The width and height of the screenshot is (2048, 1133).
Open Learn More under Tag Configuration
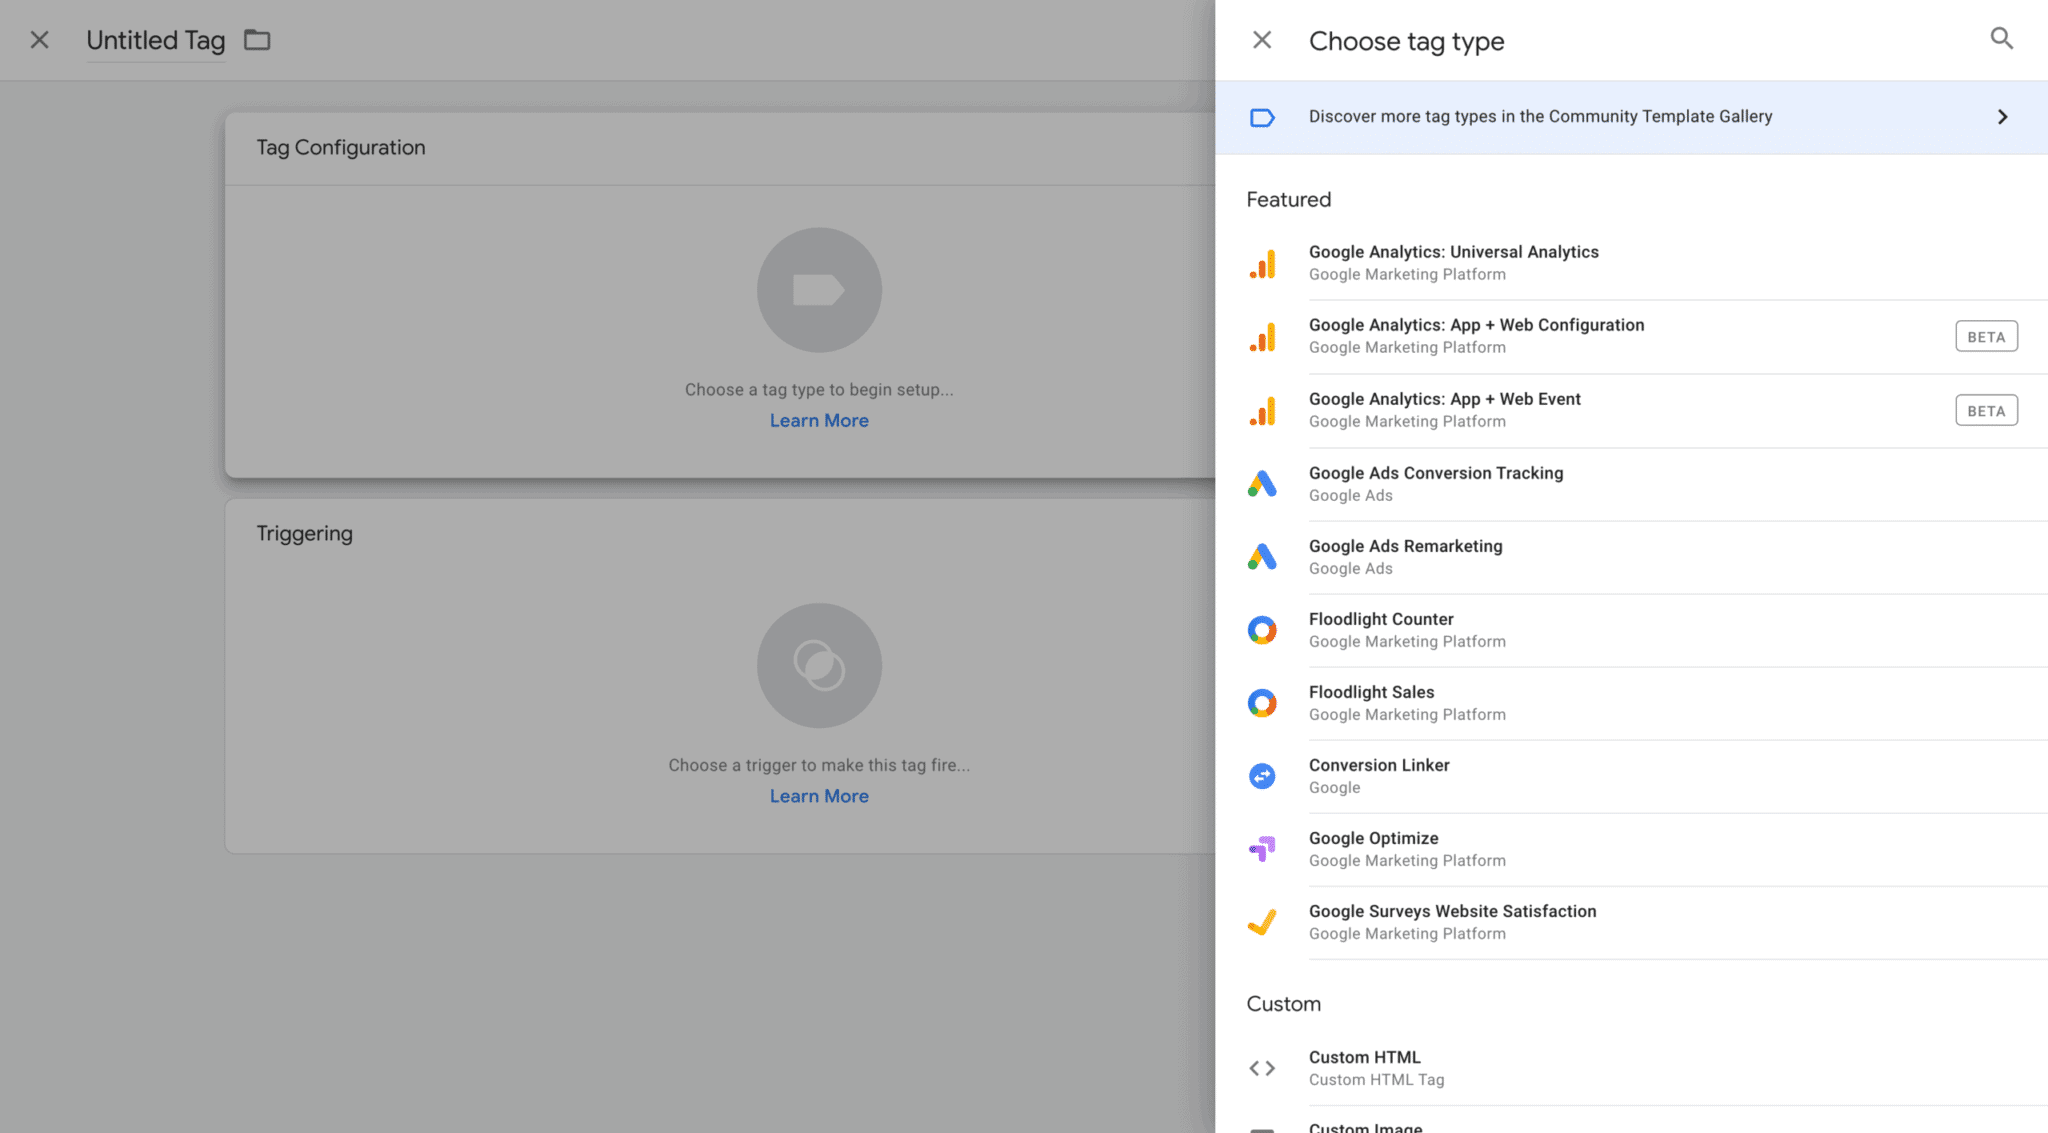[x=819, y=420]
